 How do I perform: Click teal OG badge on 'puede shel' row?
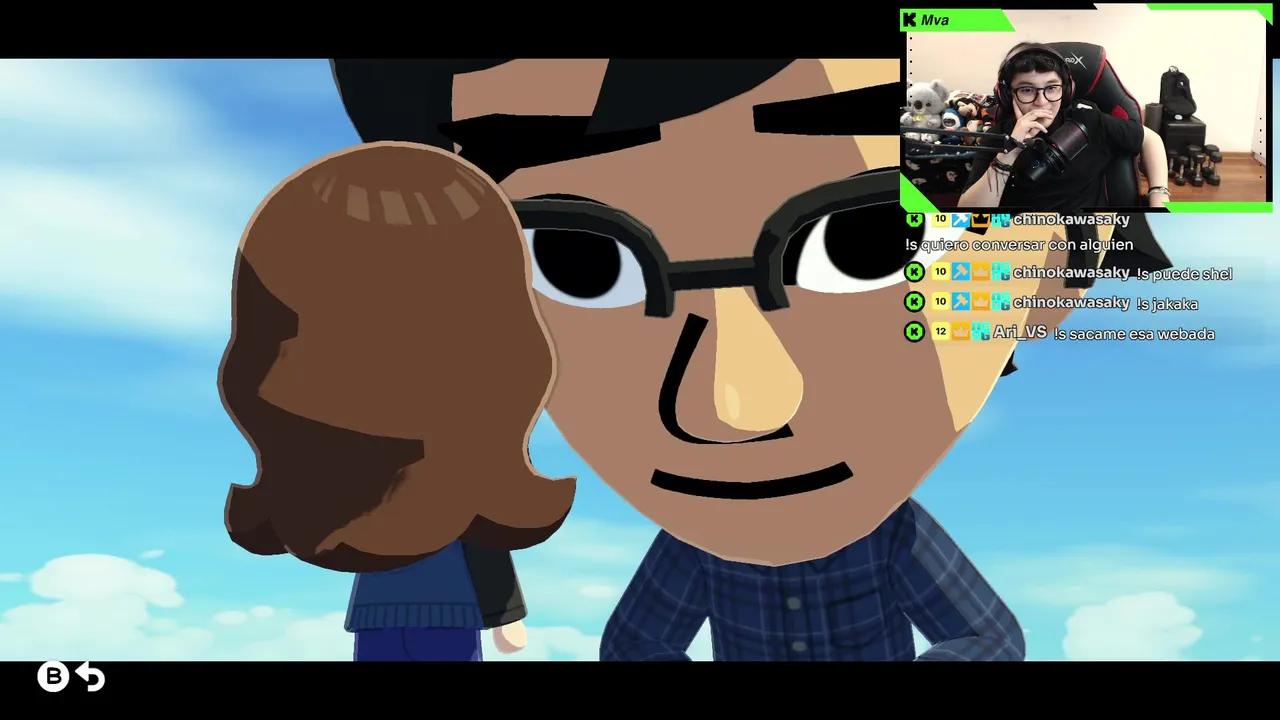click(1000, 271)
